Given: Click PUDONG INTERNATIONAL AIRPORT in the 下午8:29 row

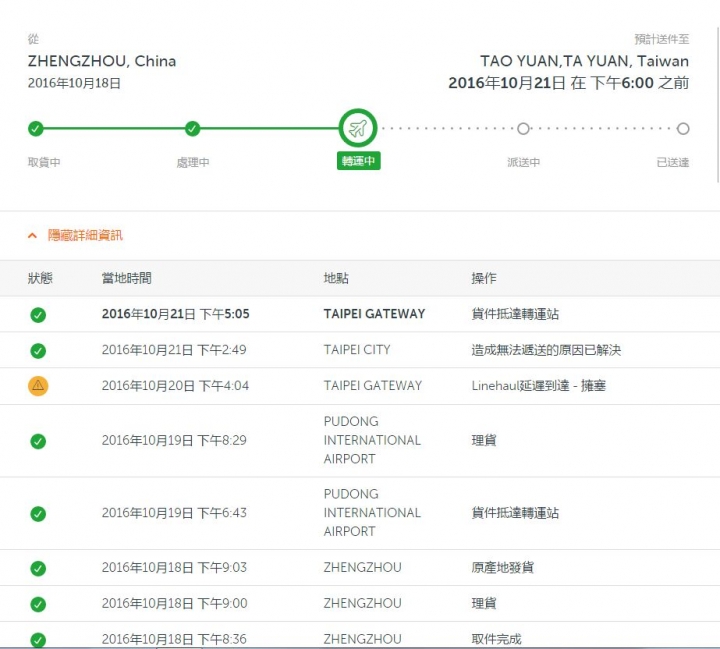Looking at the screenshot, I should (x=372, y=440).
